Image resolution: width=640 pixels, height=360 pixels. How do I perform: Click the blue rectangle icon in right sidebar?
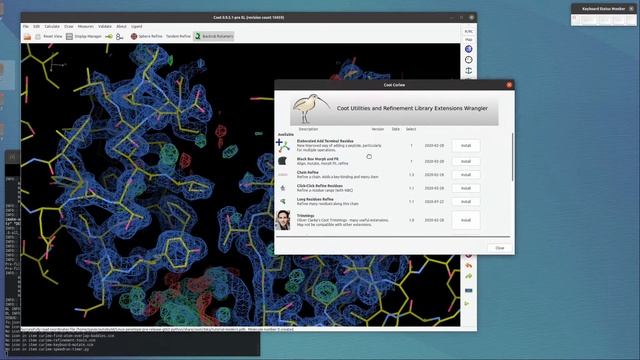469,291
